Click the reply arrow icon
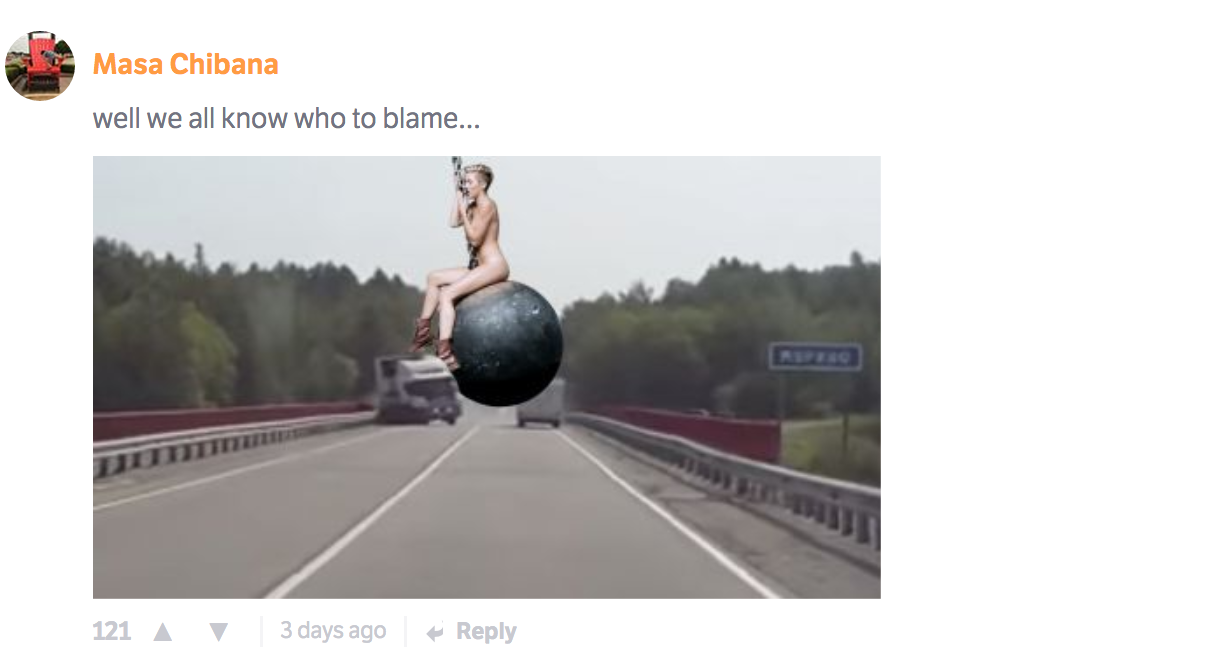This screenshot has width=1231, height=667. 435,633
